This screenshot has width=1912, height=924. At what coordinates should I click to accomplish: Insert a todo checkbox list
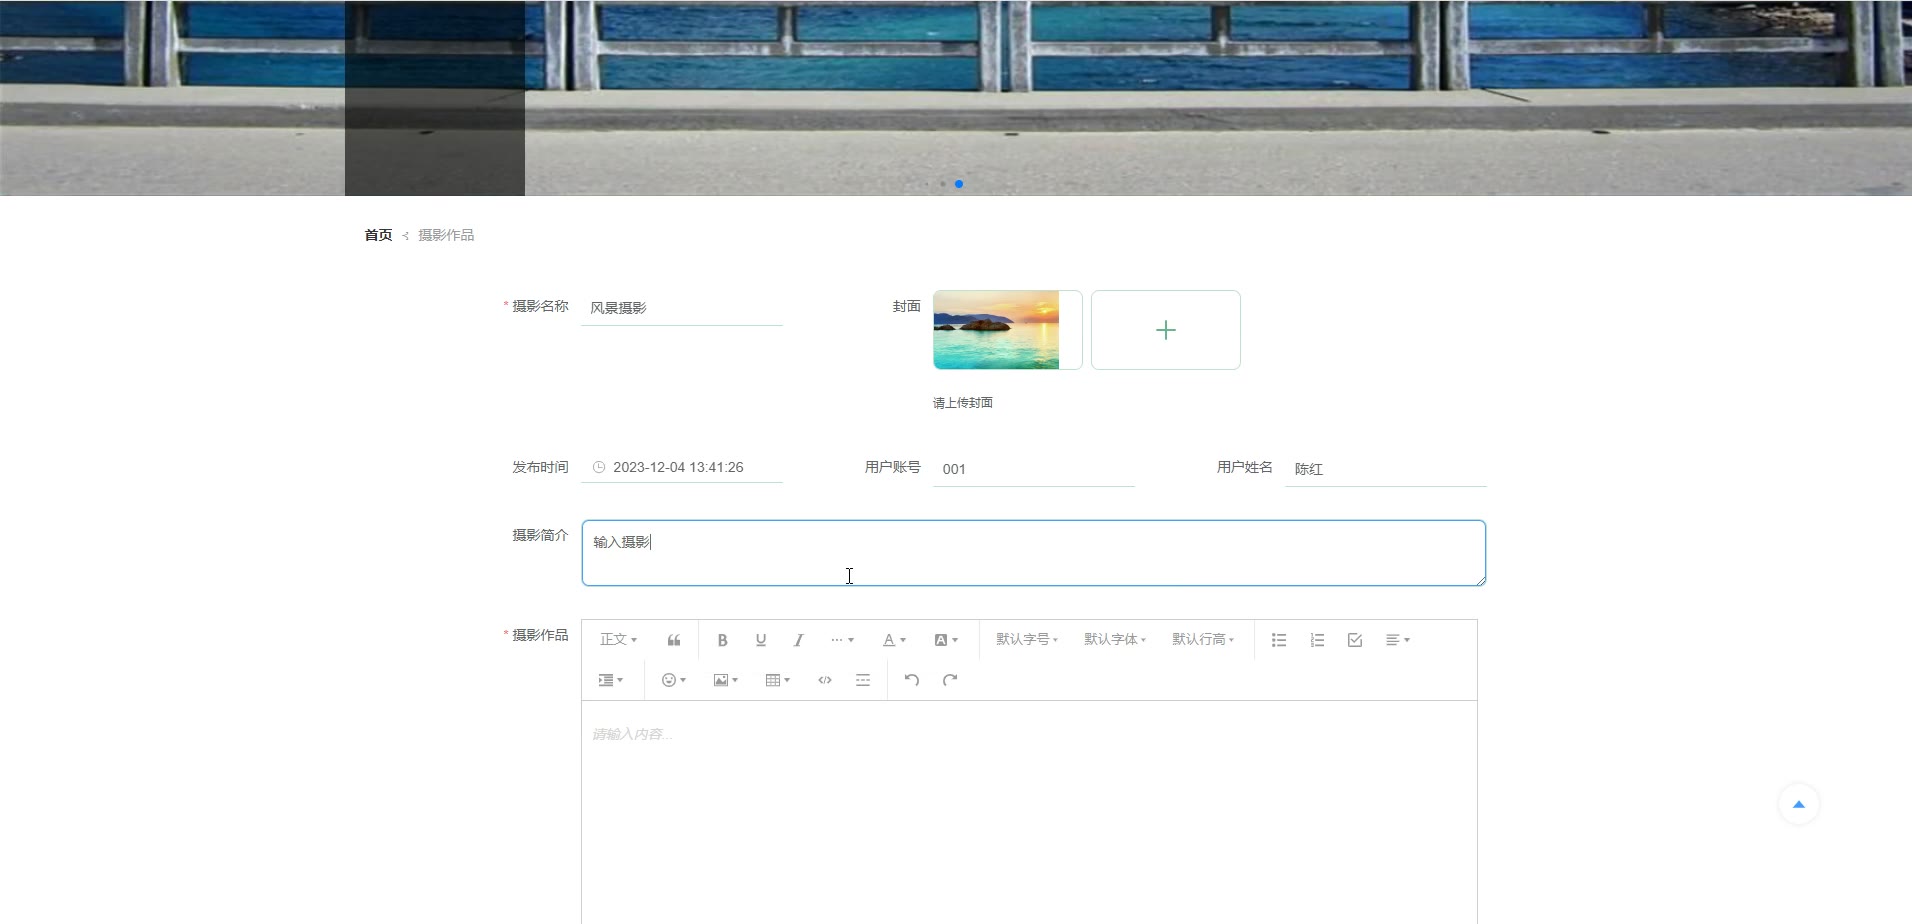[1355, 640]
